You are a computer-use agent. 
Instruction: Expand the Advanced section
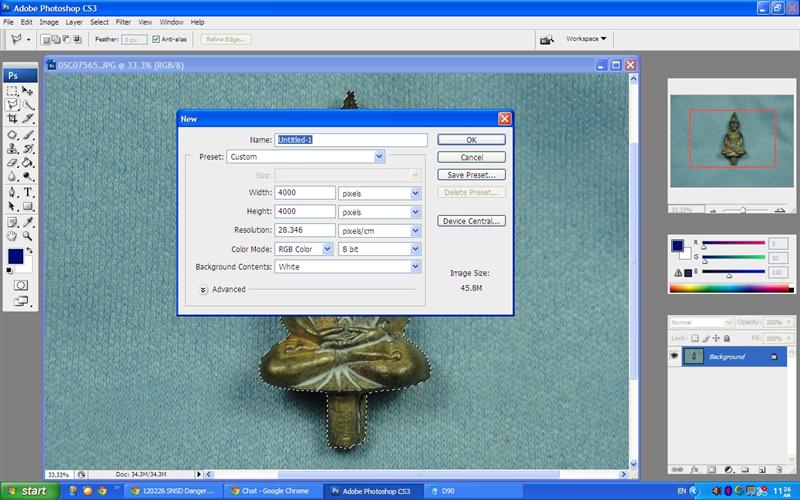pos(203,289)
